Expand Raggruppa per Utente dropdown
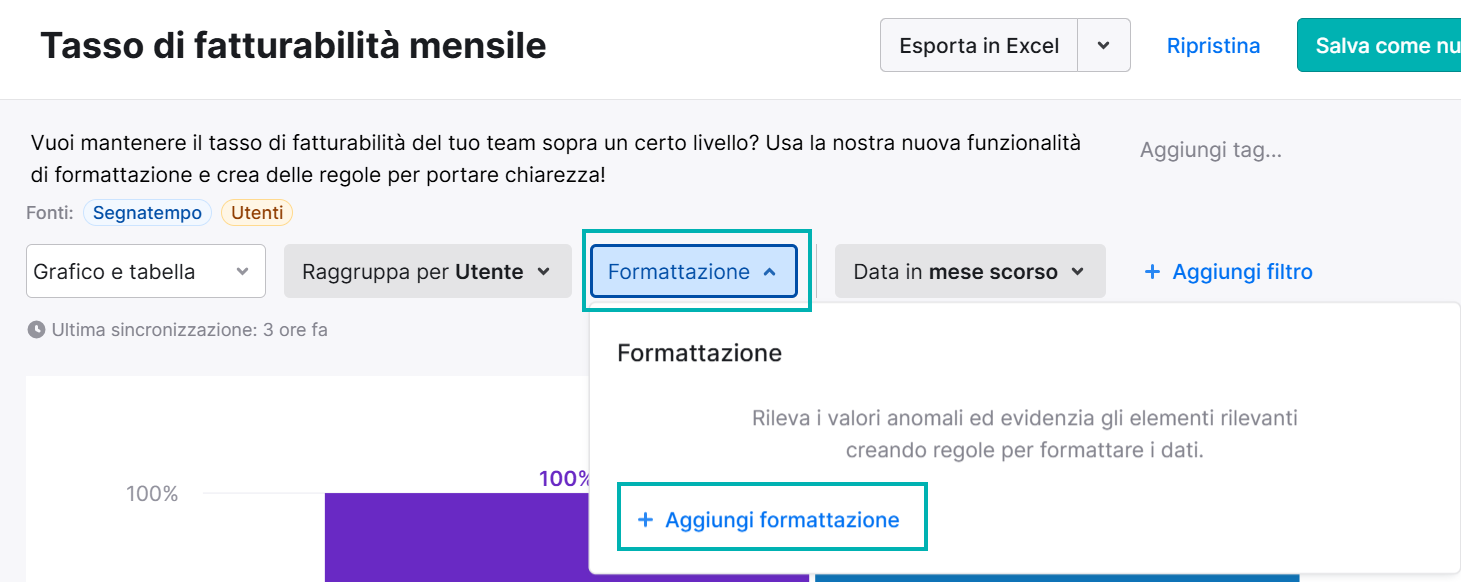This screenshot has width=1461, height=582. [x=428, y=271]
